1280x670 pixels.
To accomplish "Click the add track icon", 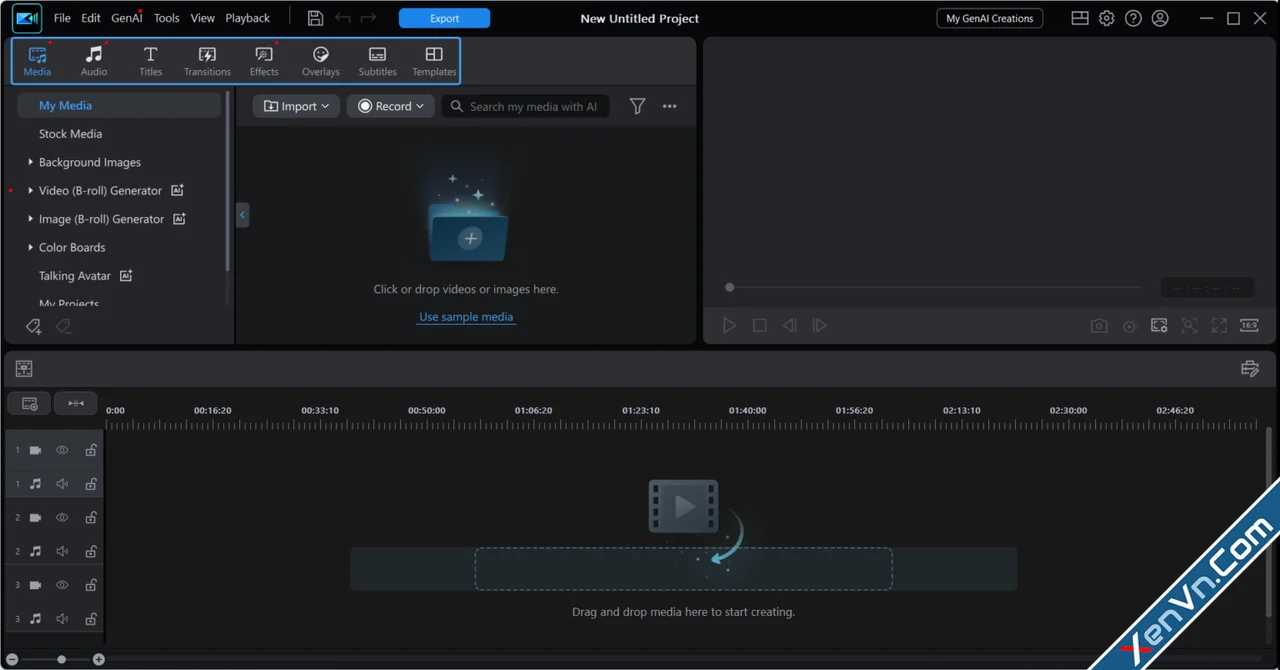I will click(x=29, y=403).
